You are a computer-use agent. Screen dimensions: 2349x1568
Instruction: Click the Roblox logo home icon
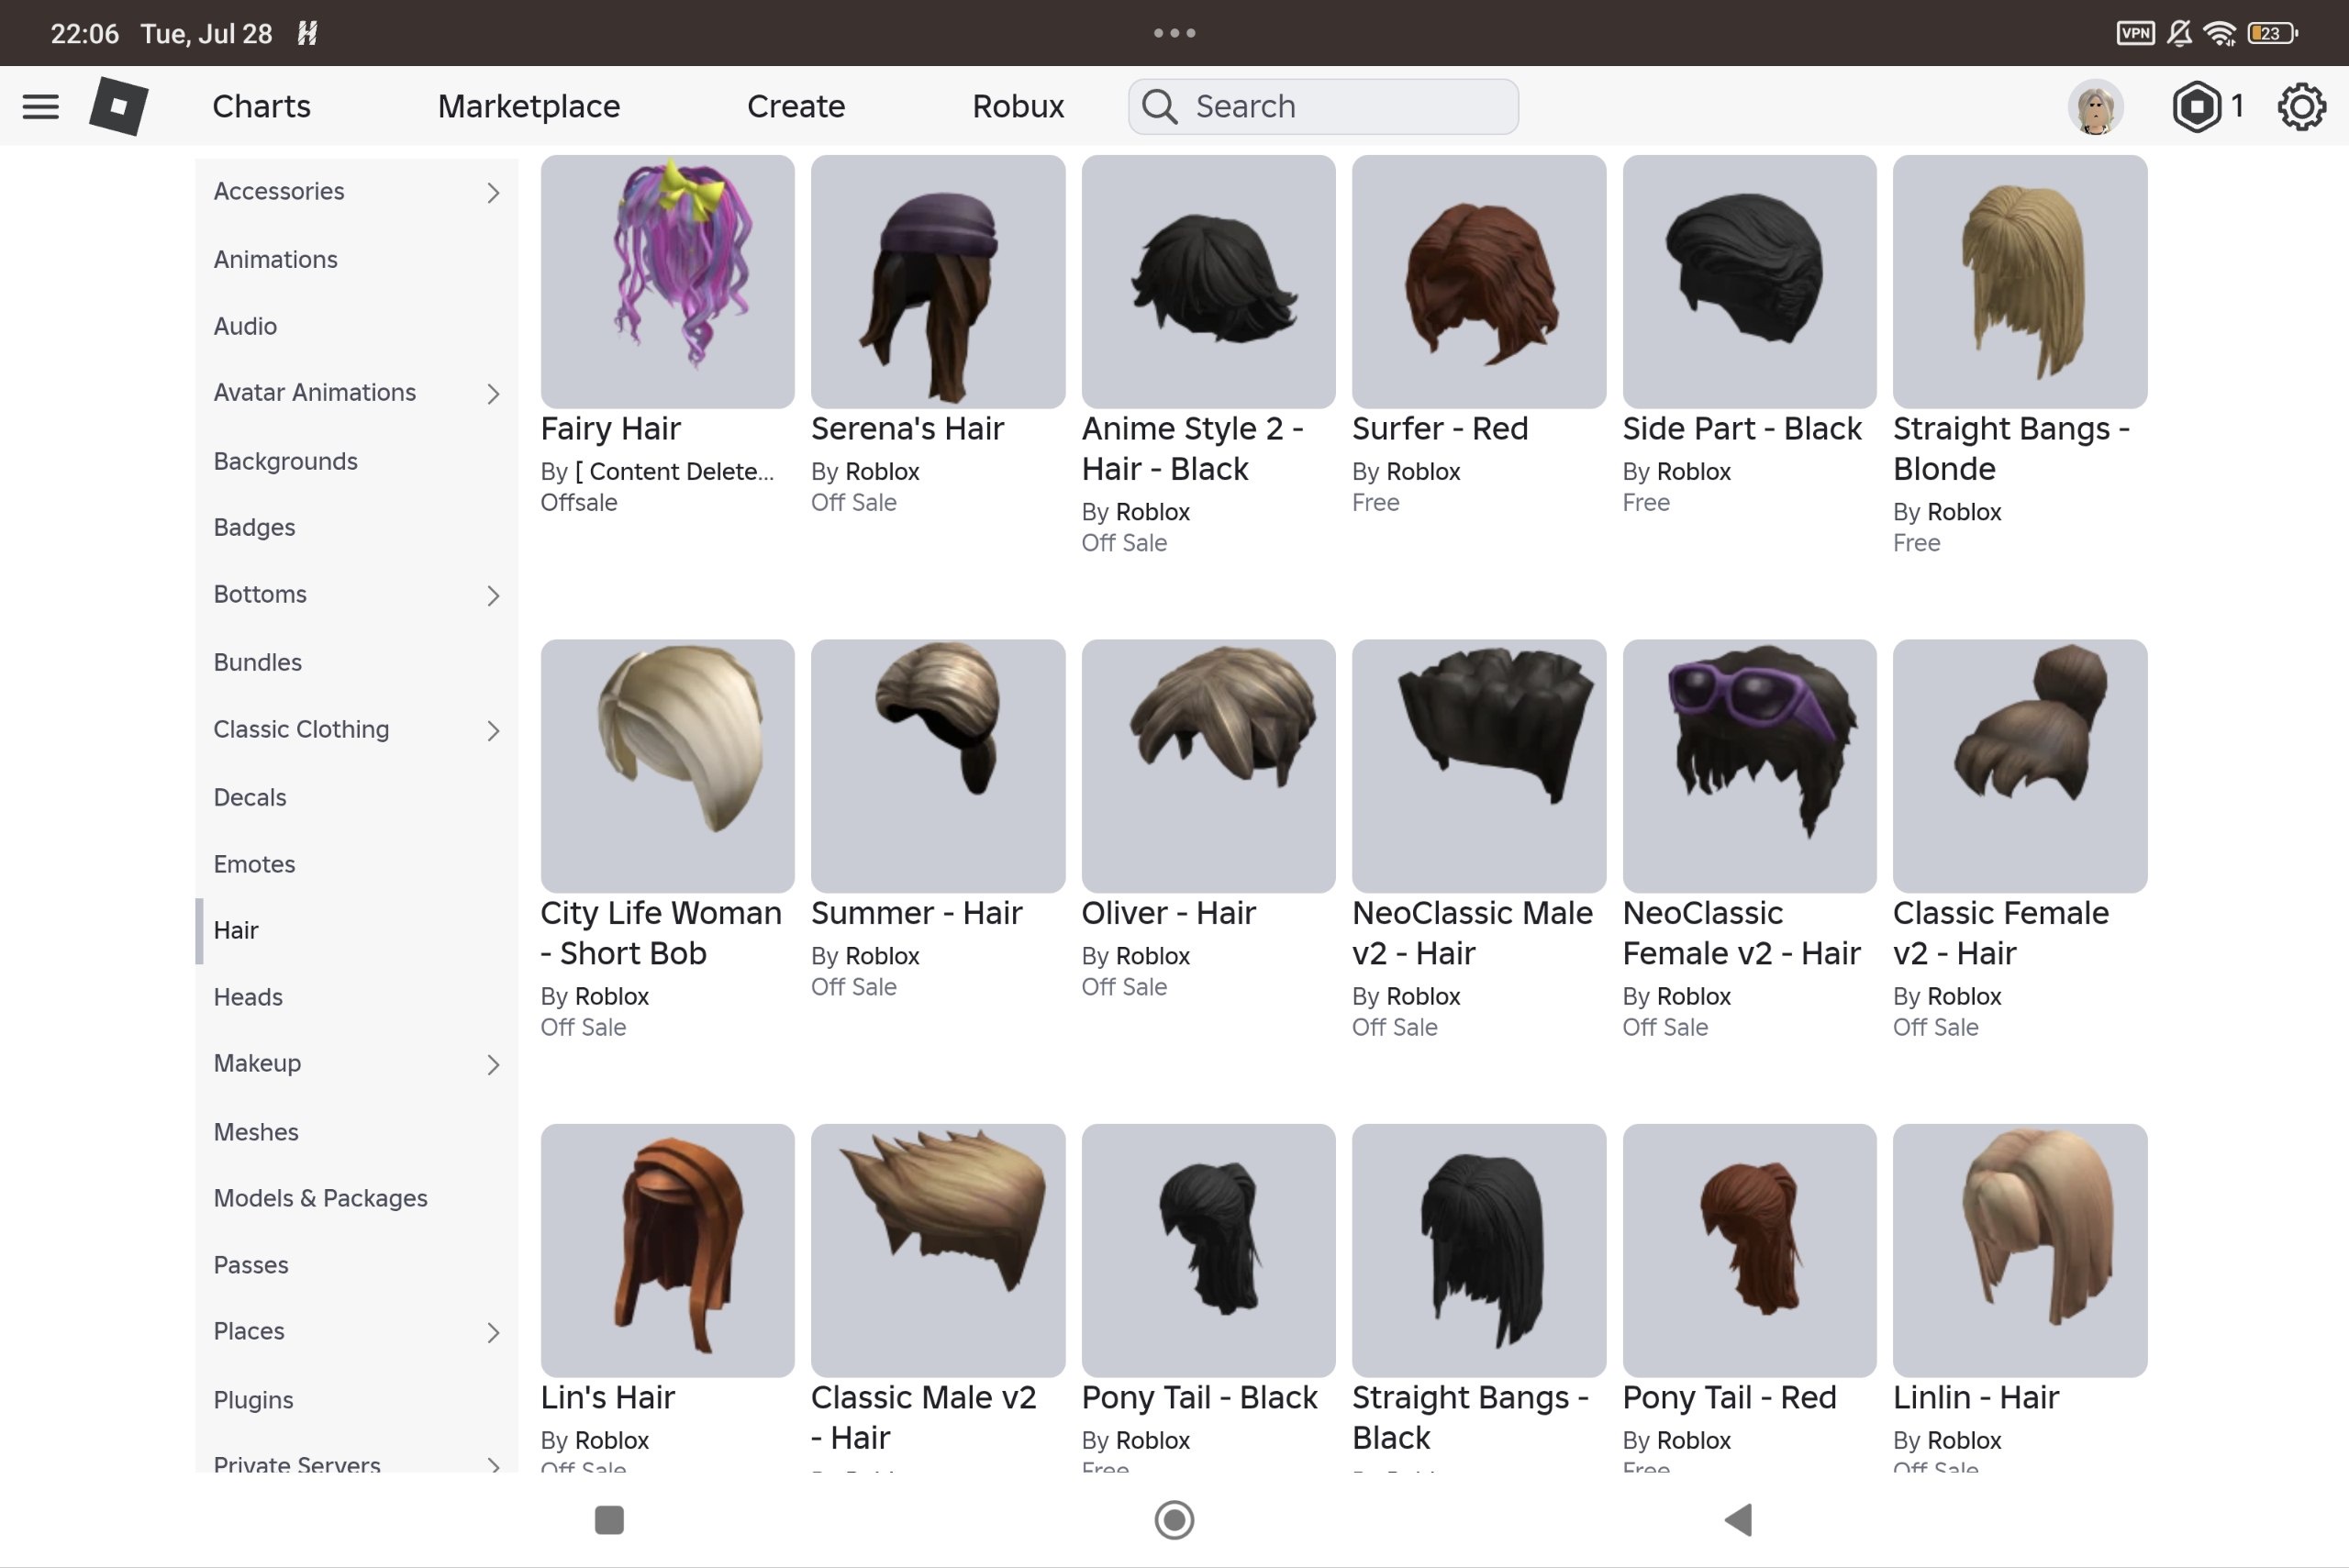tap(119, 106)
